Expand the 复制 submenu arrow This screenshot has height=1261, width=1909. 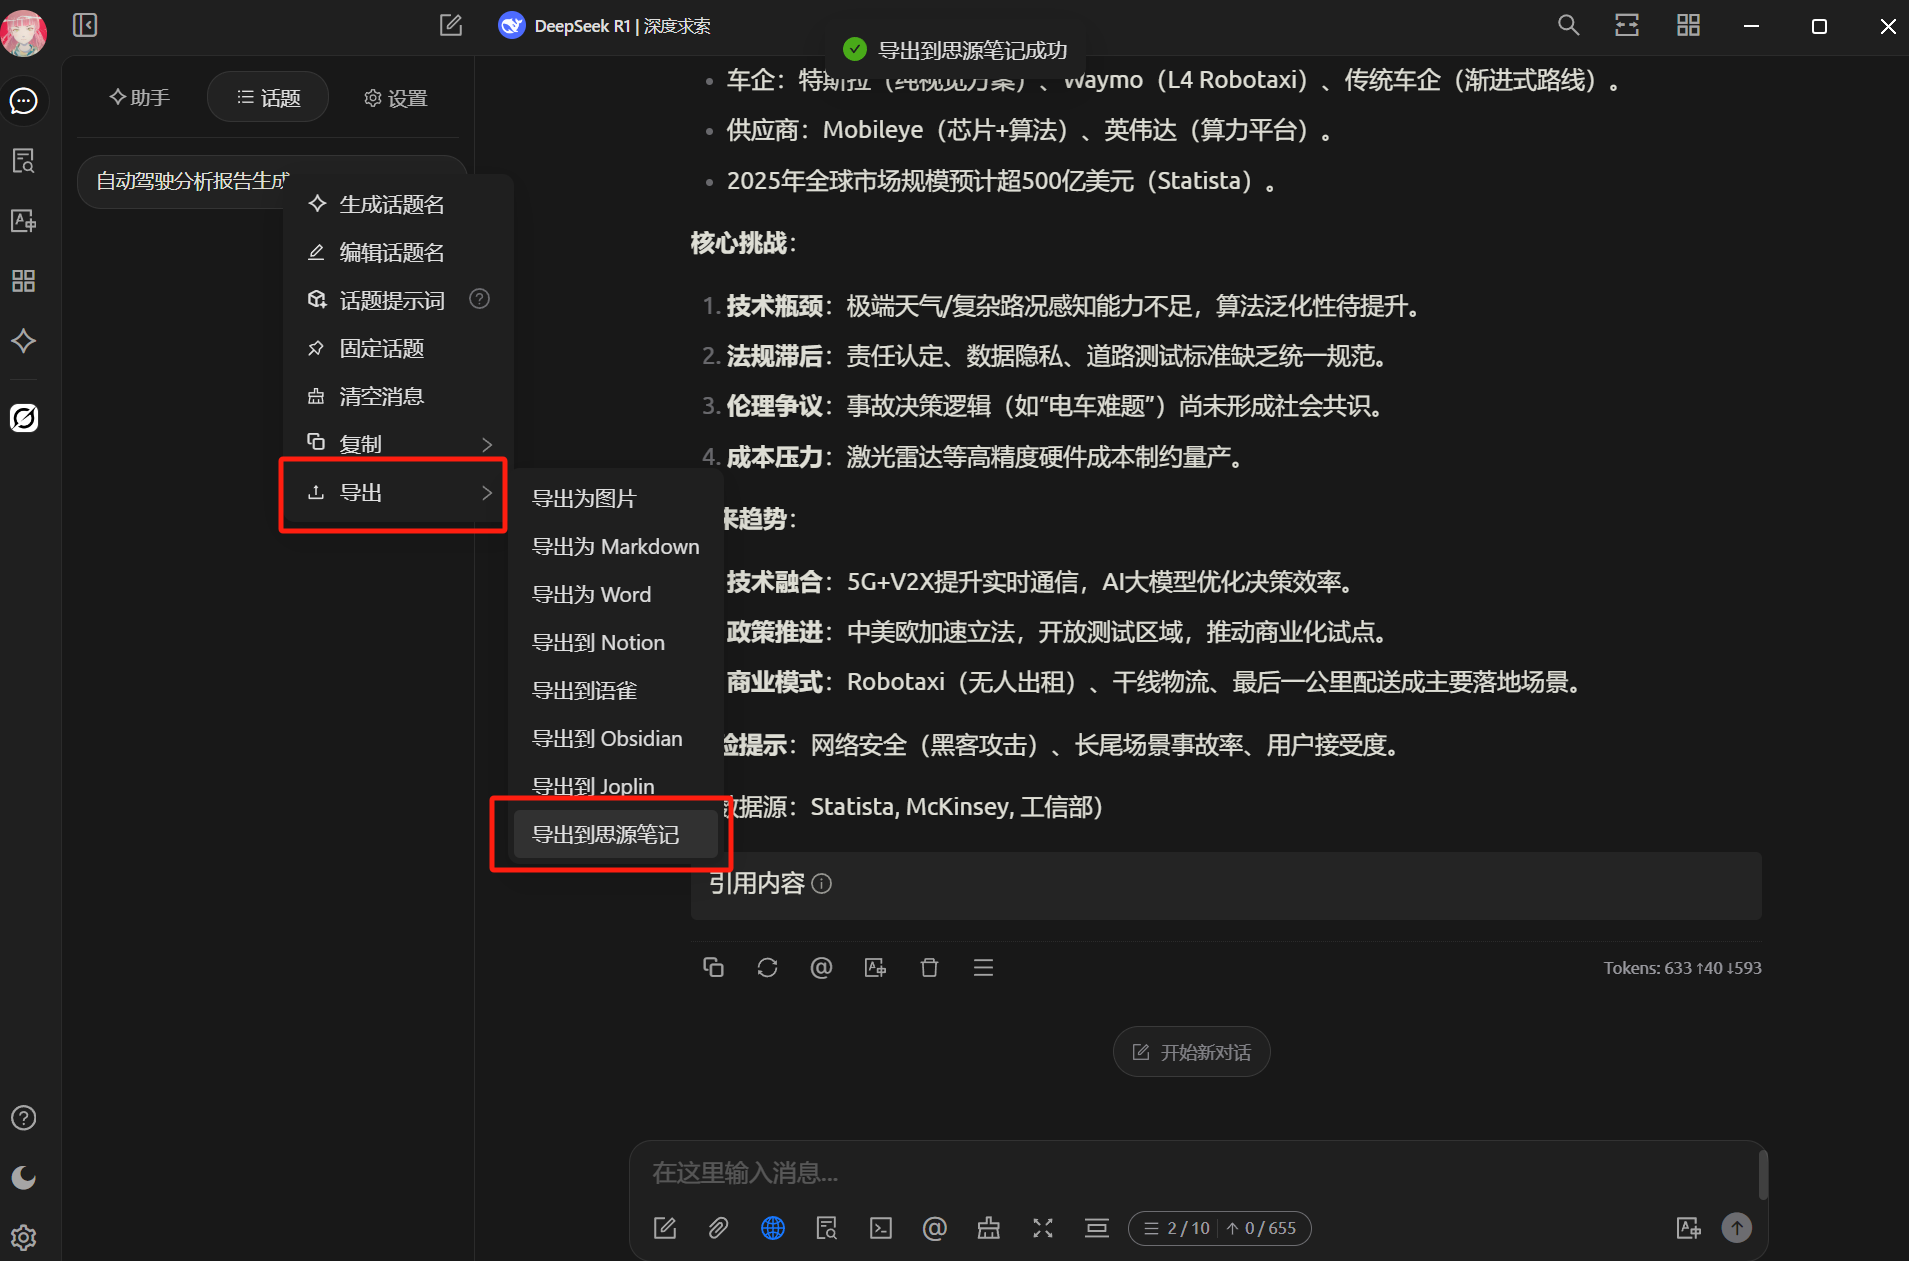pyautogui.click(x=487, y=444)
